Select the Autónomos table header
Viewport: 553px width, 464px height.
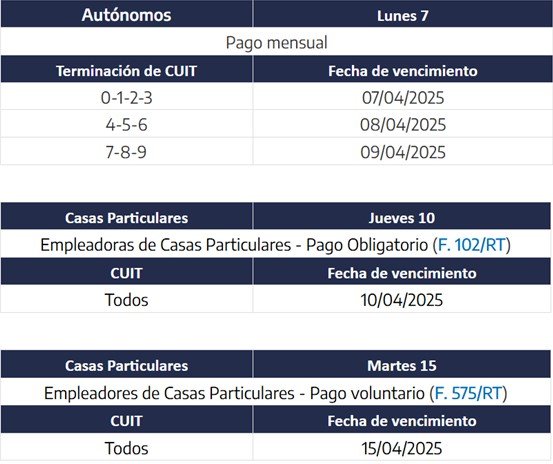[x=127, y=14]
